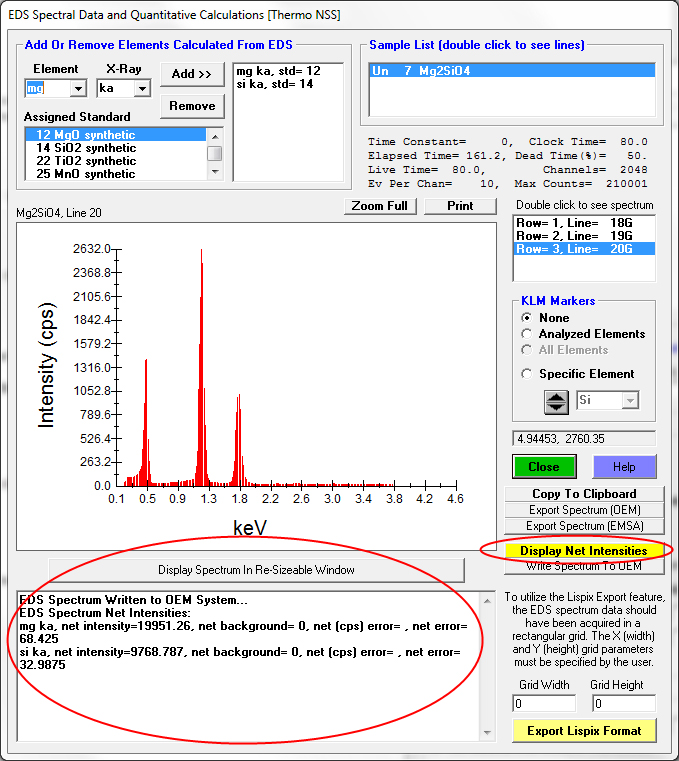Viewport: 679px width, 761px height.
Task: Print the spectrum plot
Action: (x=460, y=206)
